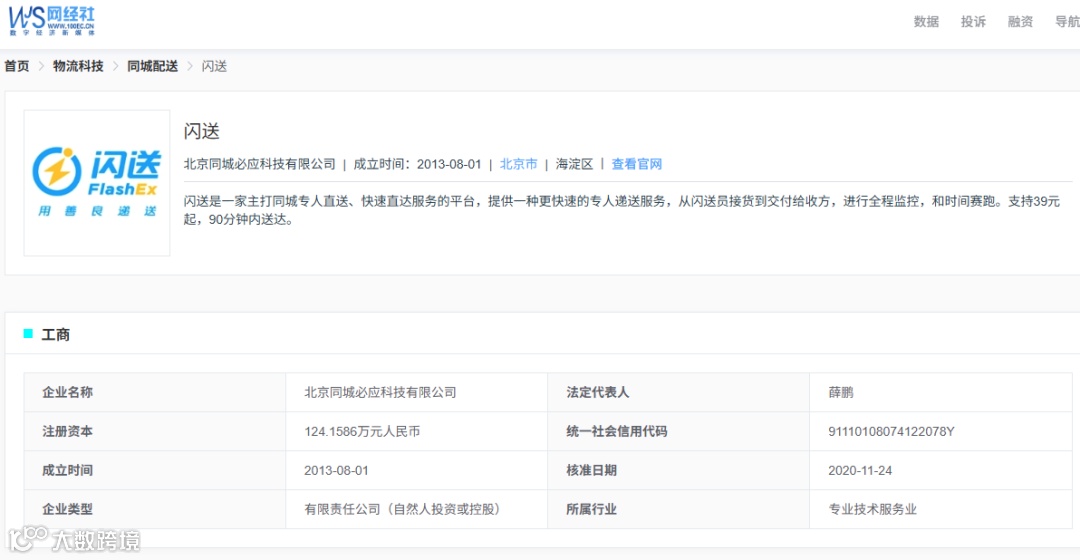Open the 投诉 navigation menu
1080x560 pixels.
[x=973, y=21]
